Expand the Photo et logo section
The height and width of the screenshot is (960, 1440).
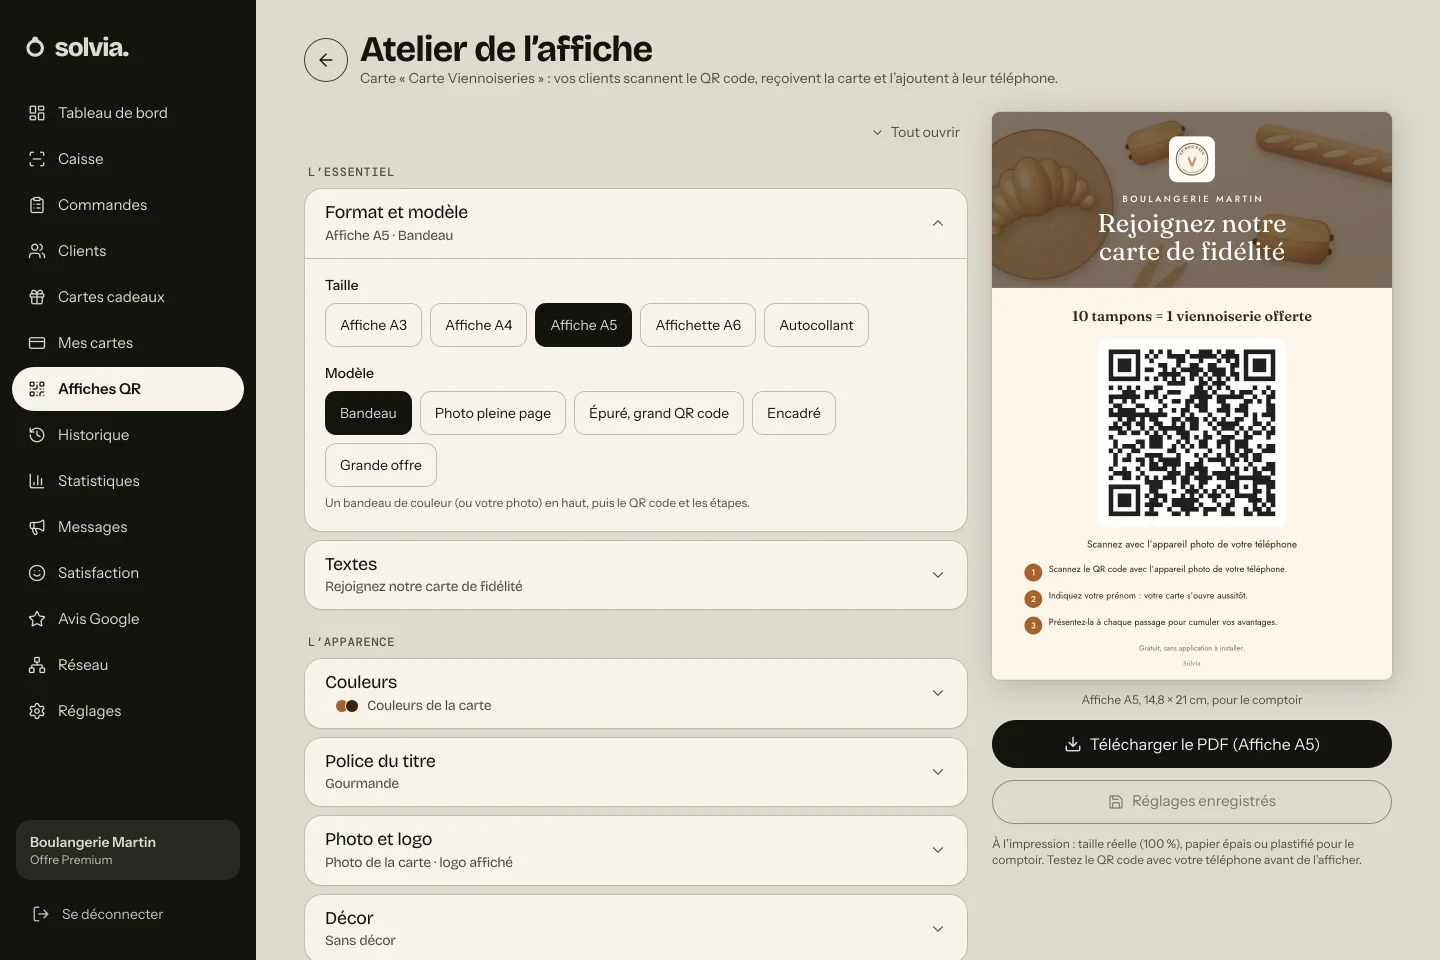[x=636, y=850]
